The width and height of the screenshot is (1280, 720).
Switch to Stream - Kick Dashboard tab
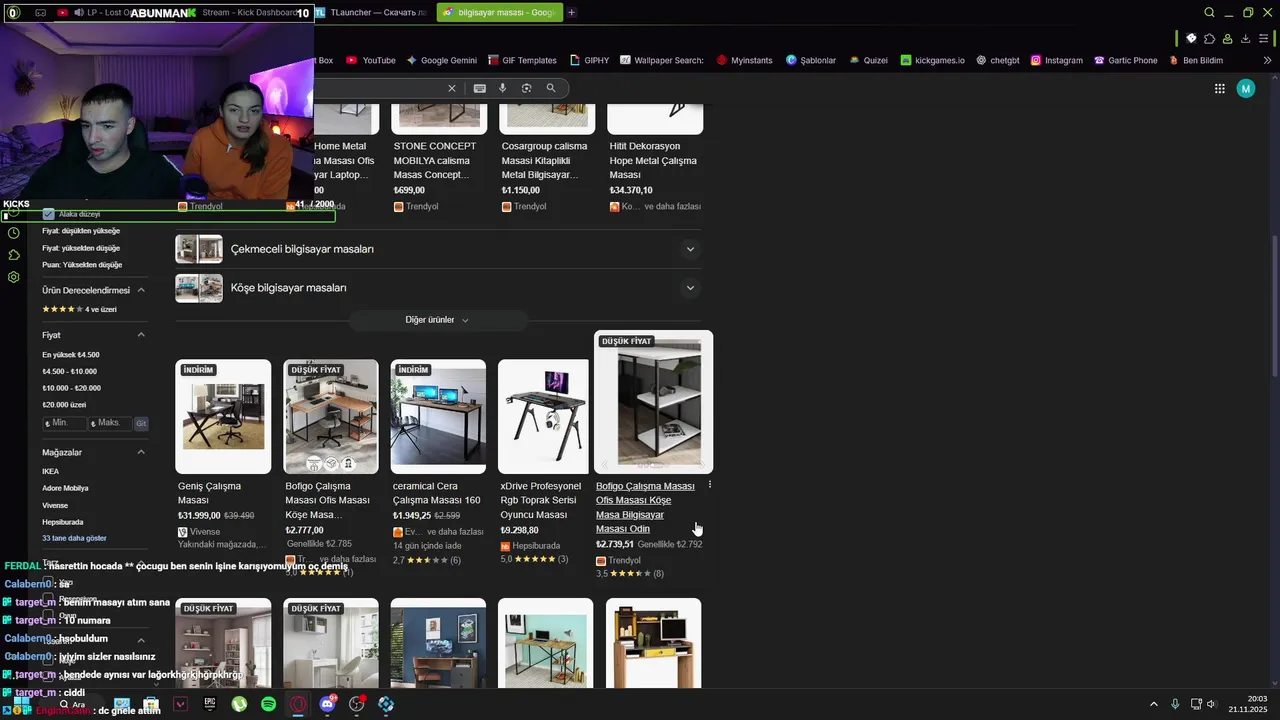point(248,13)
